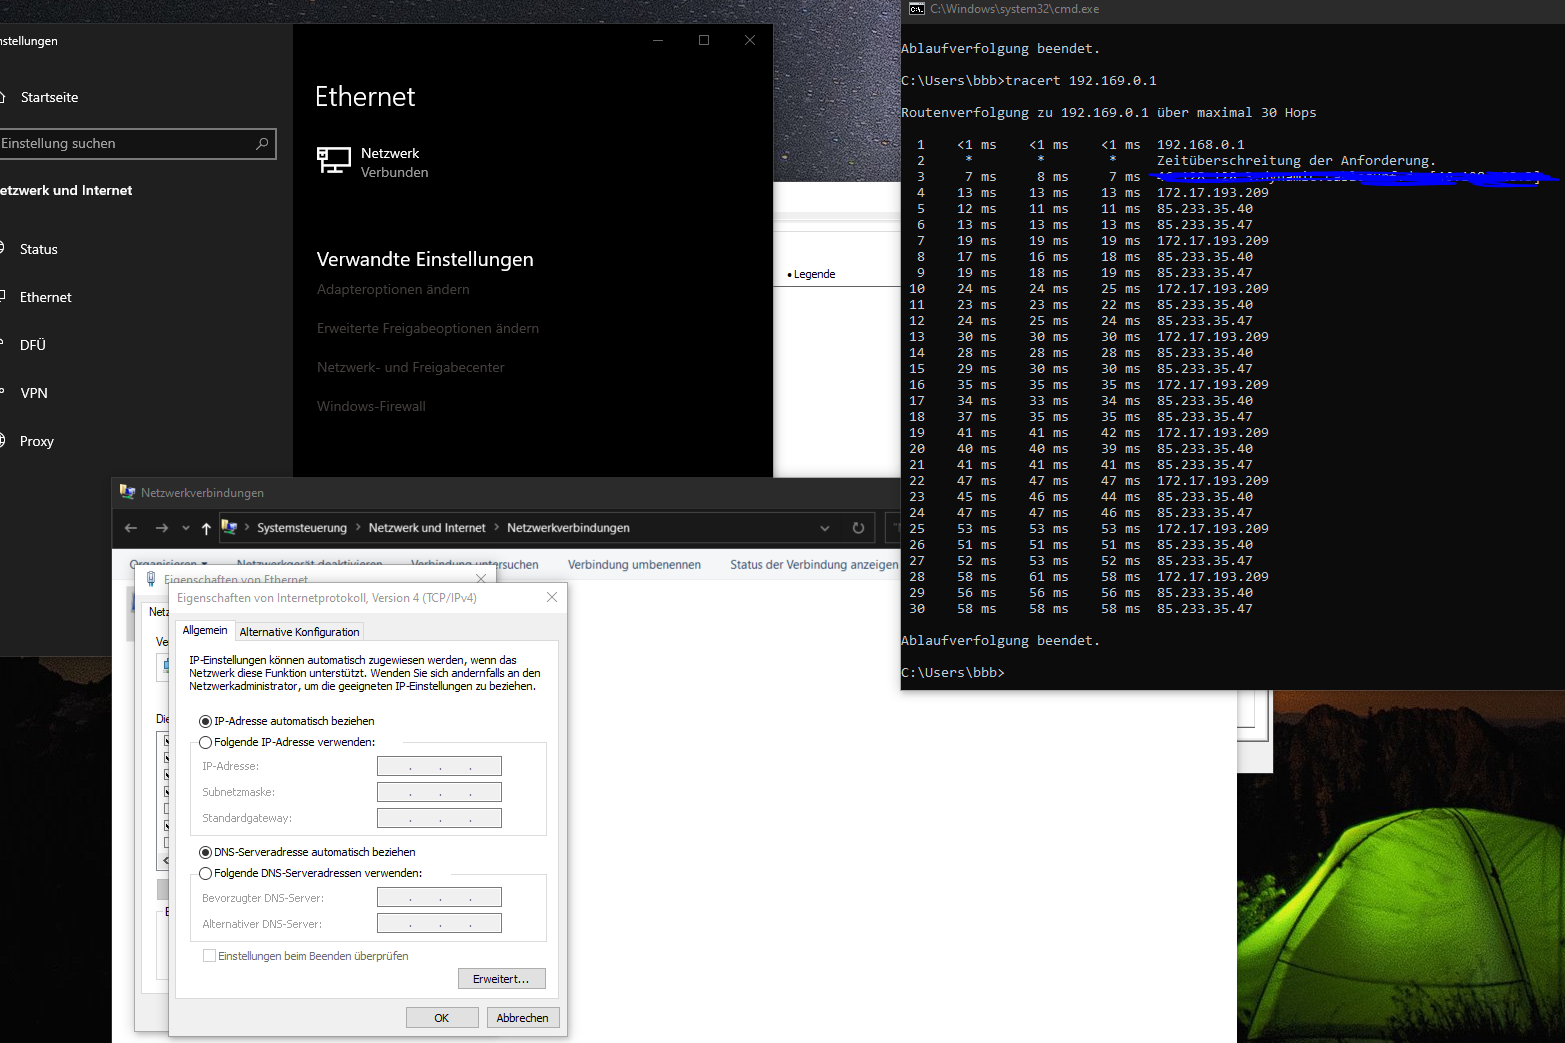The width and height of the screenshot is (1565, 1043).
Task: Click the Subnetzmaske input field
Action: point(439,792)
